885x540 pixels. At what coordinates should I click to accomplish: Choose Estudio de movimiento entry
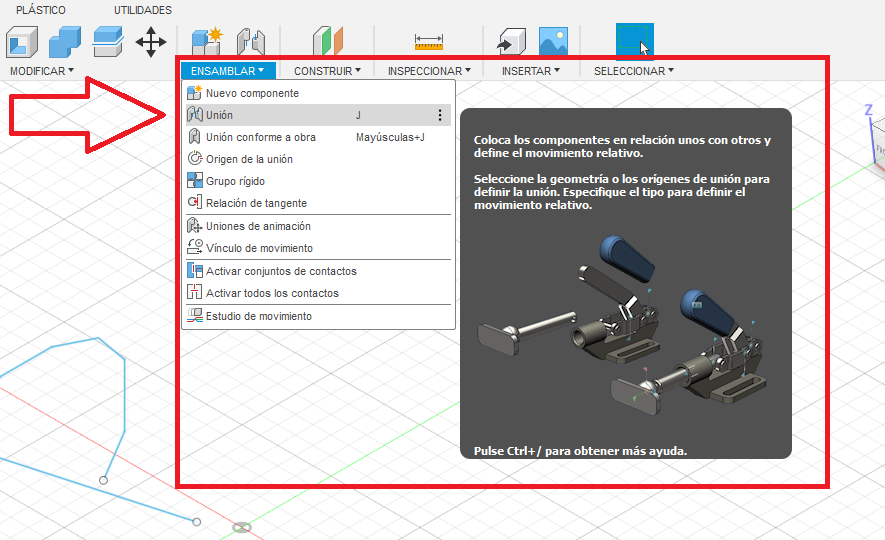(318, 316)
